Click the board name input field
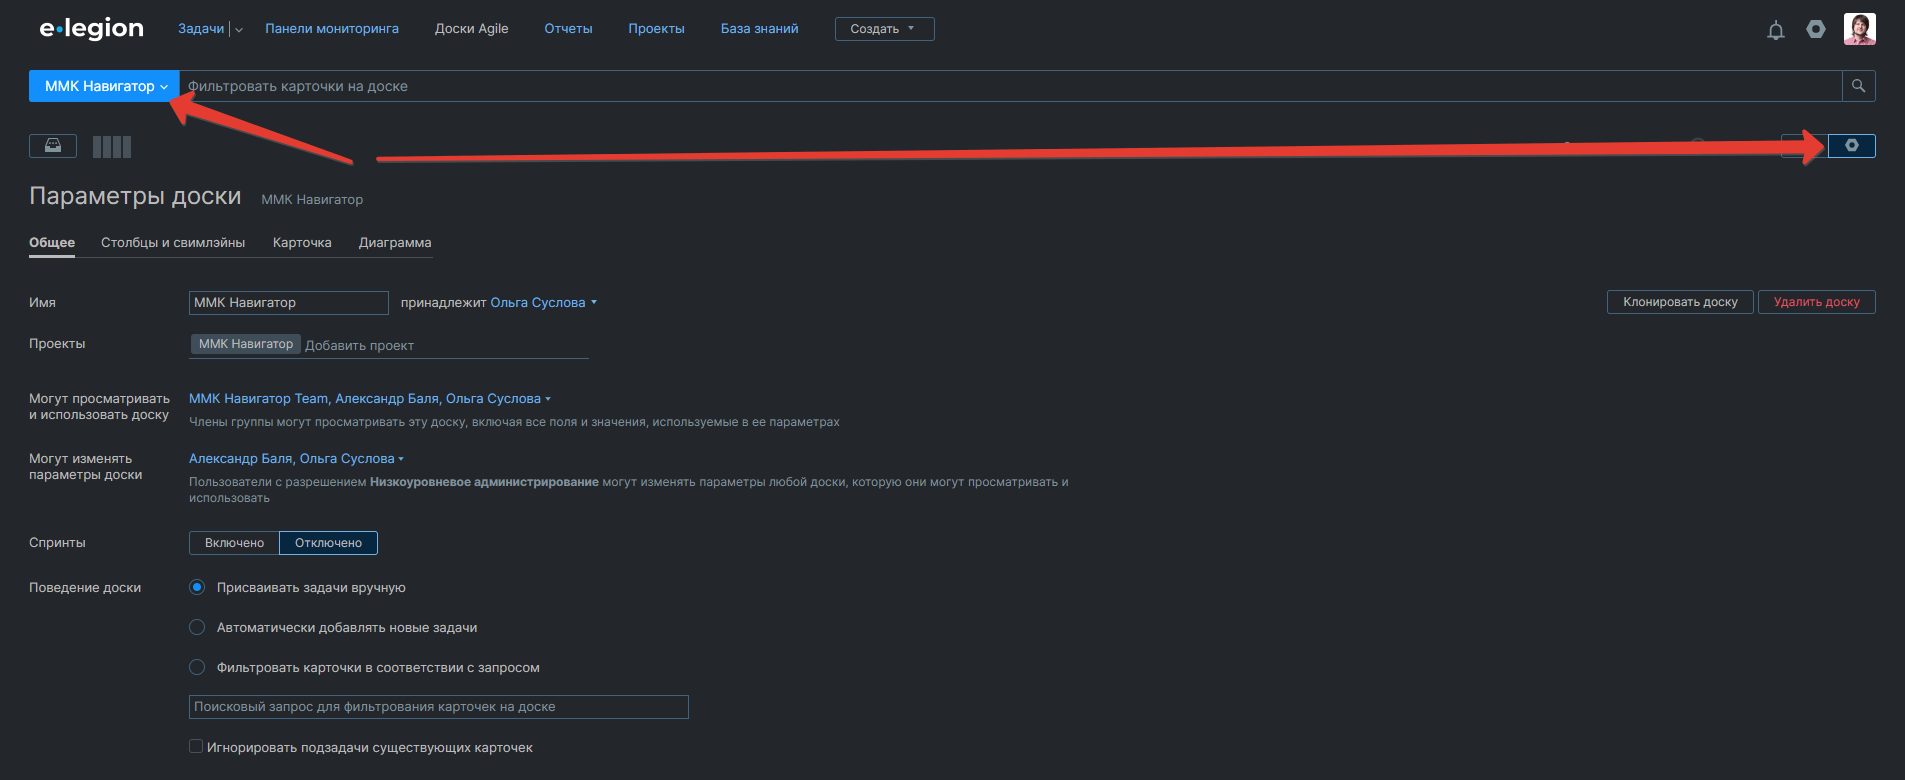Image resolution: width=1905 pixels, height=780 pixels. click(x=288, y=303)
